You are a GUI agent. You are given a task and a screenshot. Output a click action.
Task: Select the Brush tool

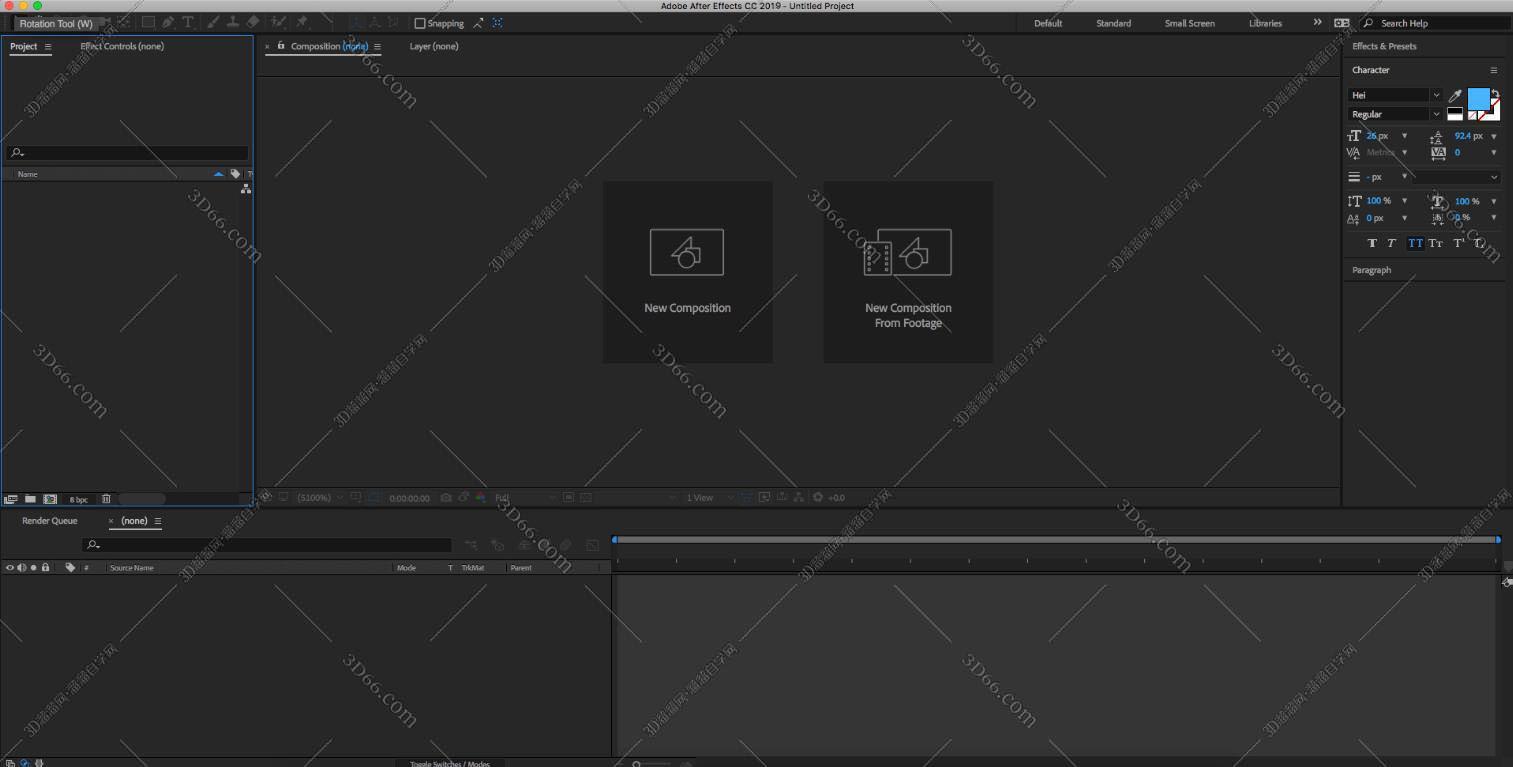213,22
